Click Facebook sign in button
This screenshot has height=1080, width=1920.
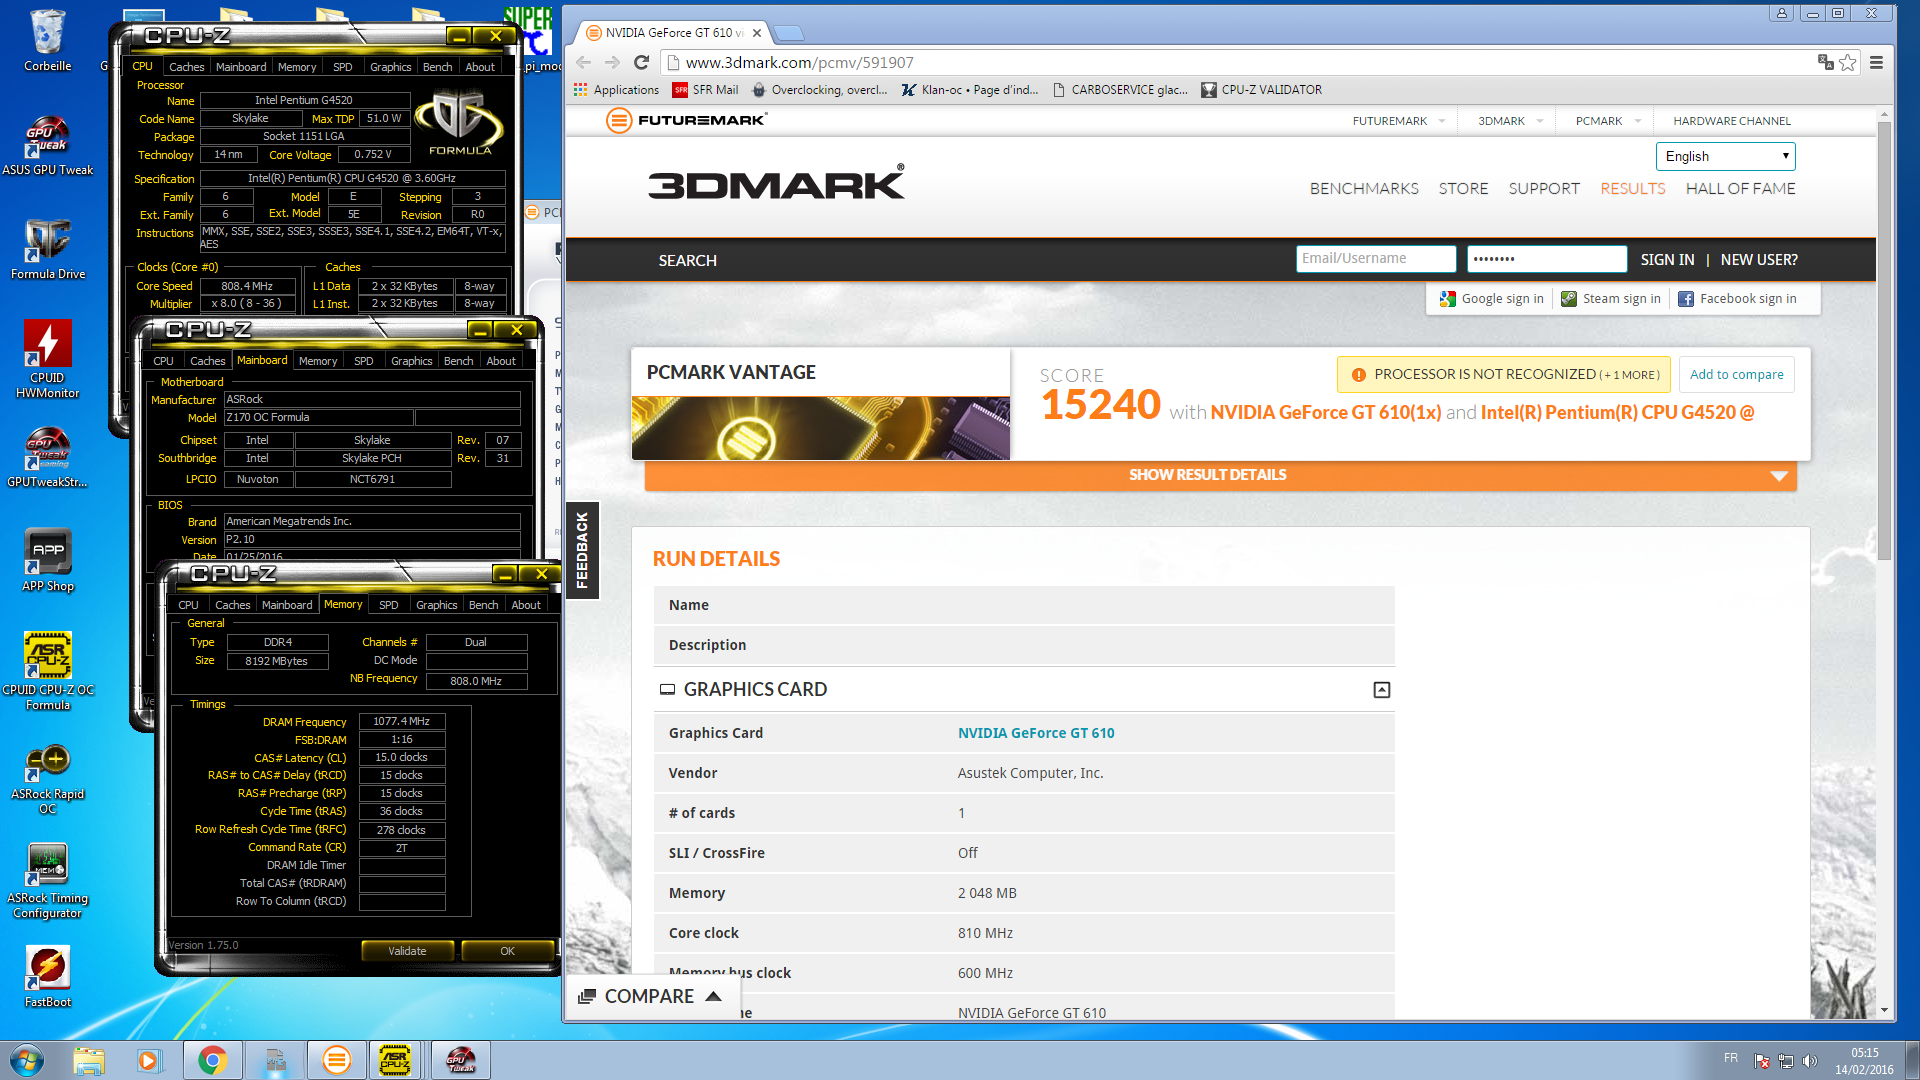pos(1737,299)
